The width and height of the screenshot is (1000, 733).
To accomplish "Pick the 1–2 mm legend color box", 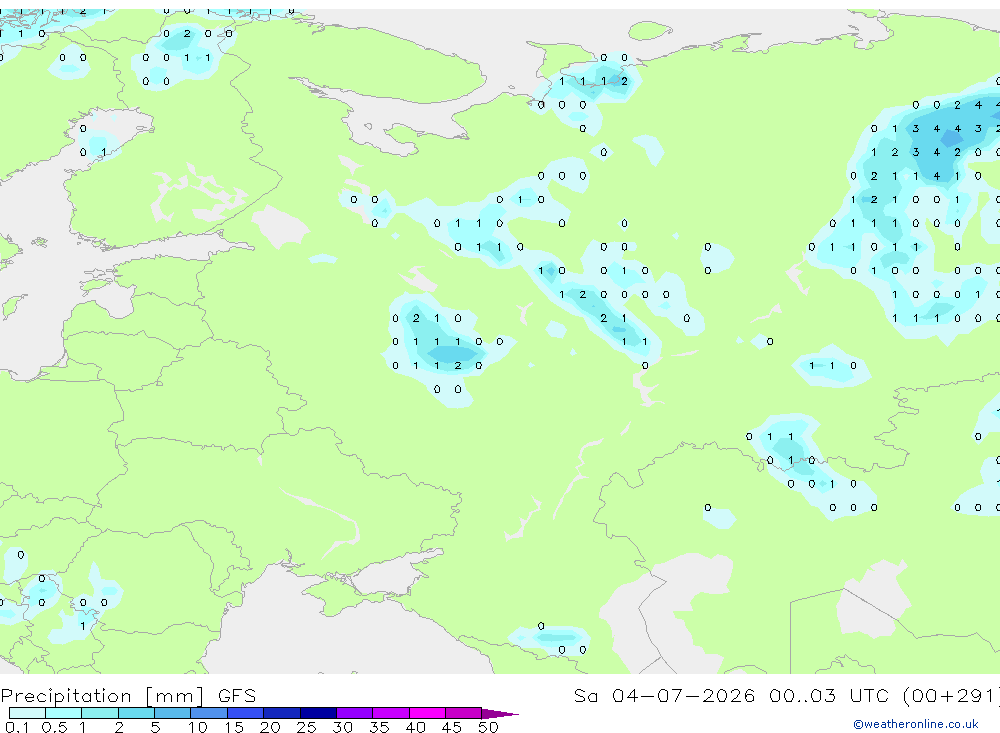I will (x=100, y=713).
